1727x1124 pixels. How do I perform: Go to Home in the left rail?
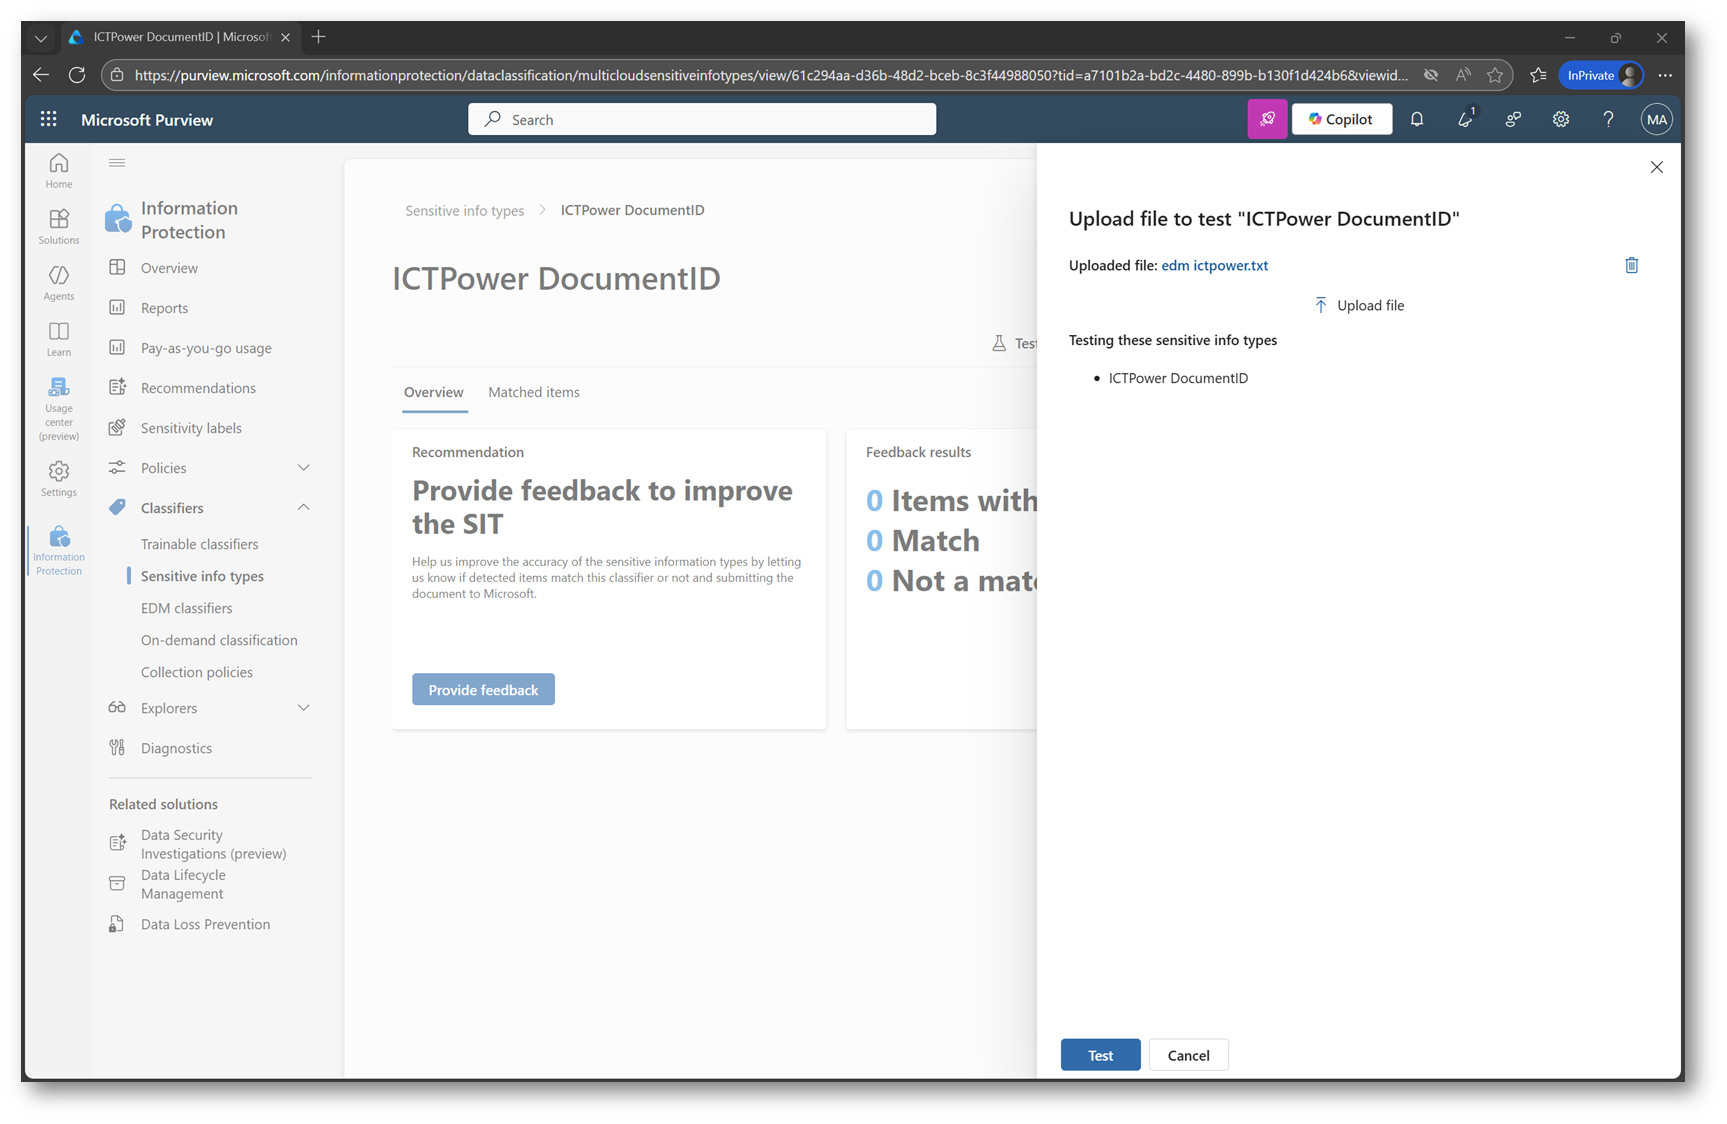[x=59, y=170]
